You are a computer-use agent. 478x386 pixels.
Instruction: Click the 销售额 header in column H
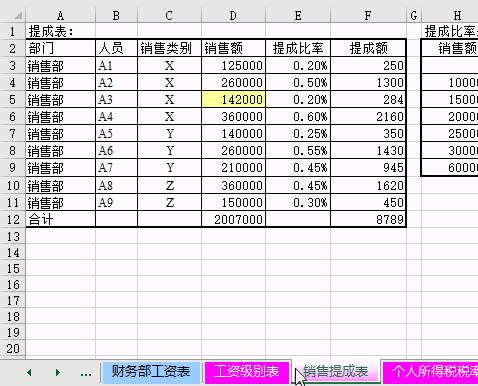[450, 48]
